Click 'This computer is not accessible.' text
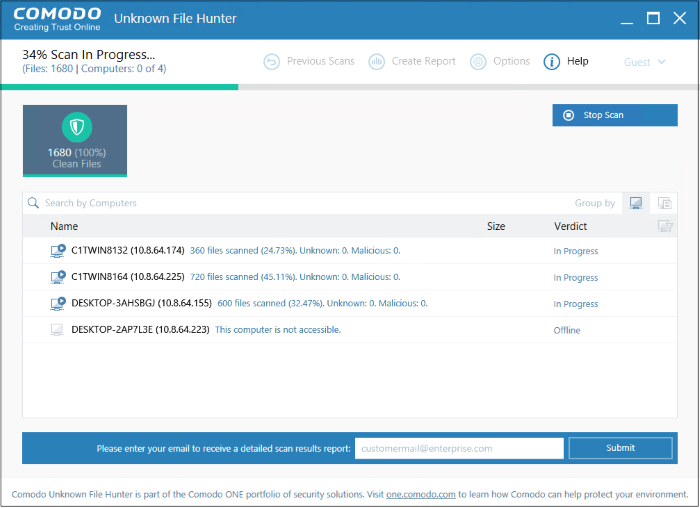 click(x=278, y=330)
